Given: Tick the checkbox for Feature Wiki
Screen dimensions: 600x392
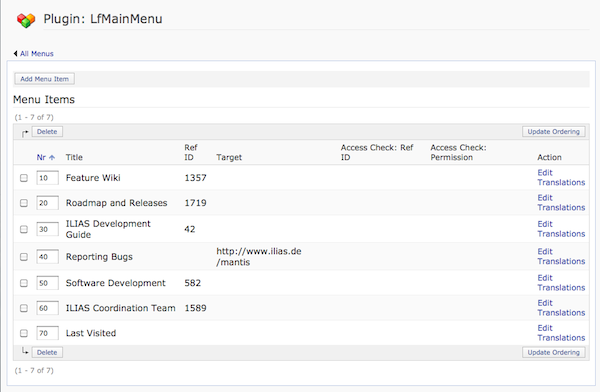Looking at the screenshot, I should click(x=24, y=178).
